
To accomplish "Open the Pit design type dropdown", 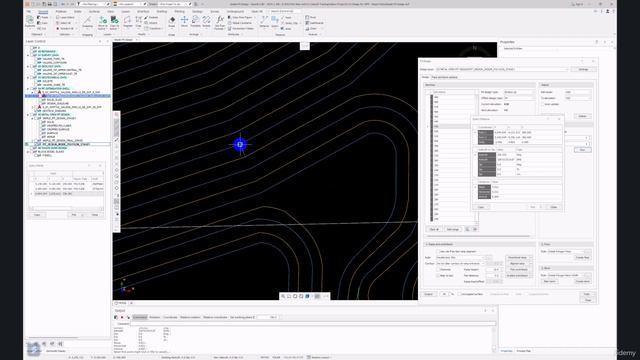I will (519, 92).
